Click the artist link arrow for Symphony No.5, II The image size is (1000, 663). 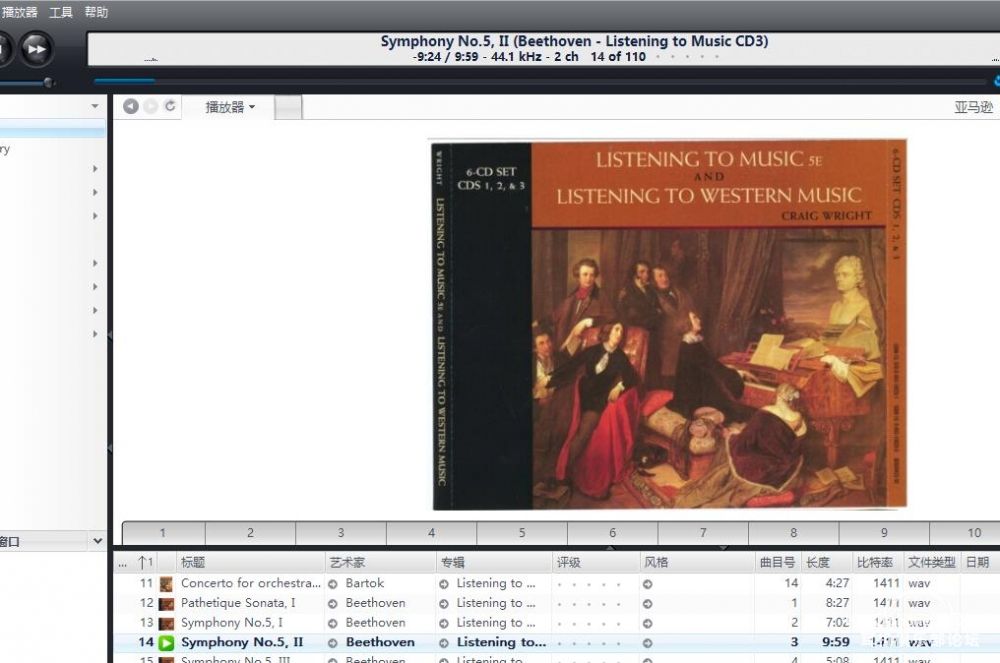click(332, 643)
